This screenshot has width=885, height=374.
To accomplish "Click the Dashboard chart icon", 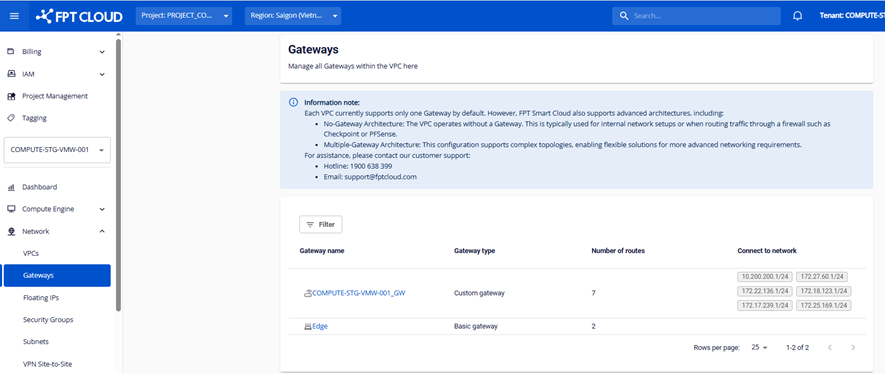I will pos(11,187).
